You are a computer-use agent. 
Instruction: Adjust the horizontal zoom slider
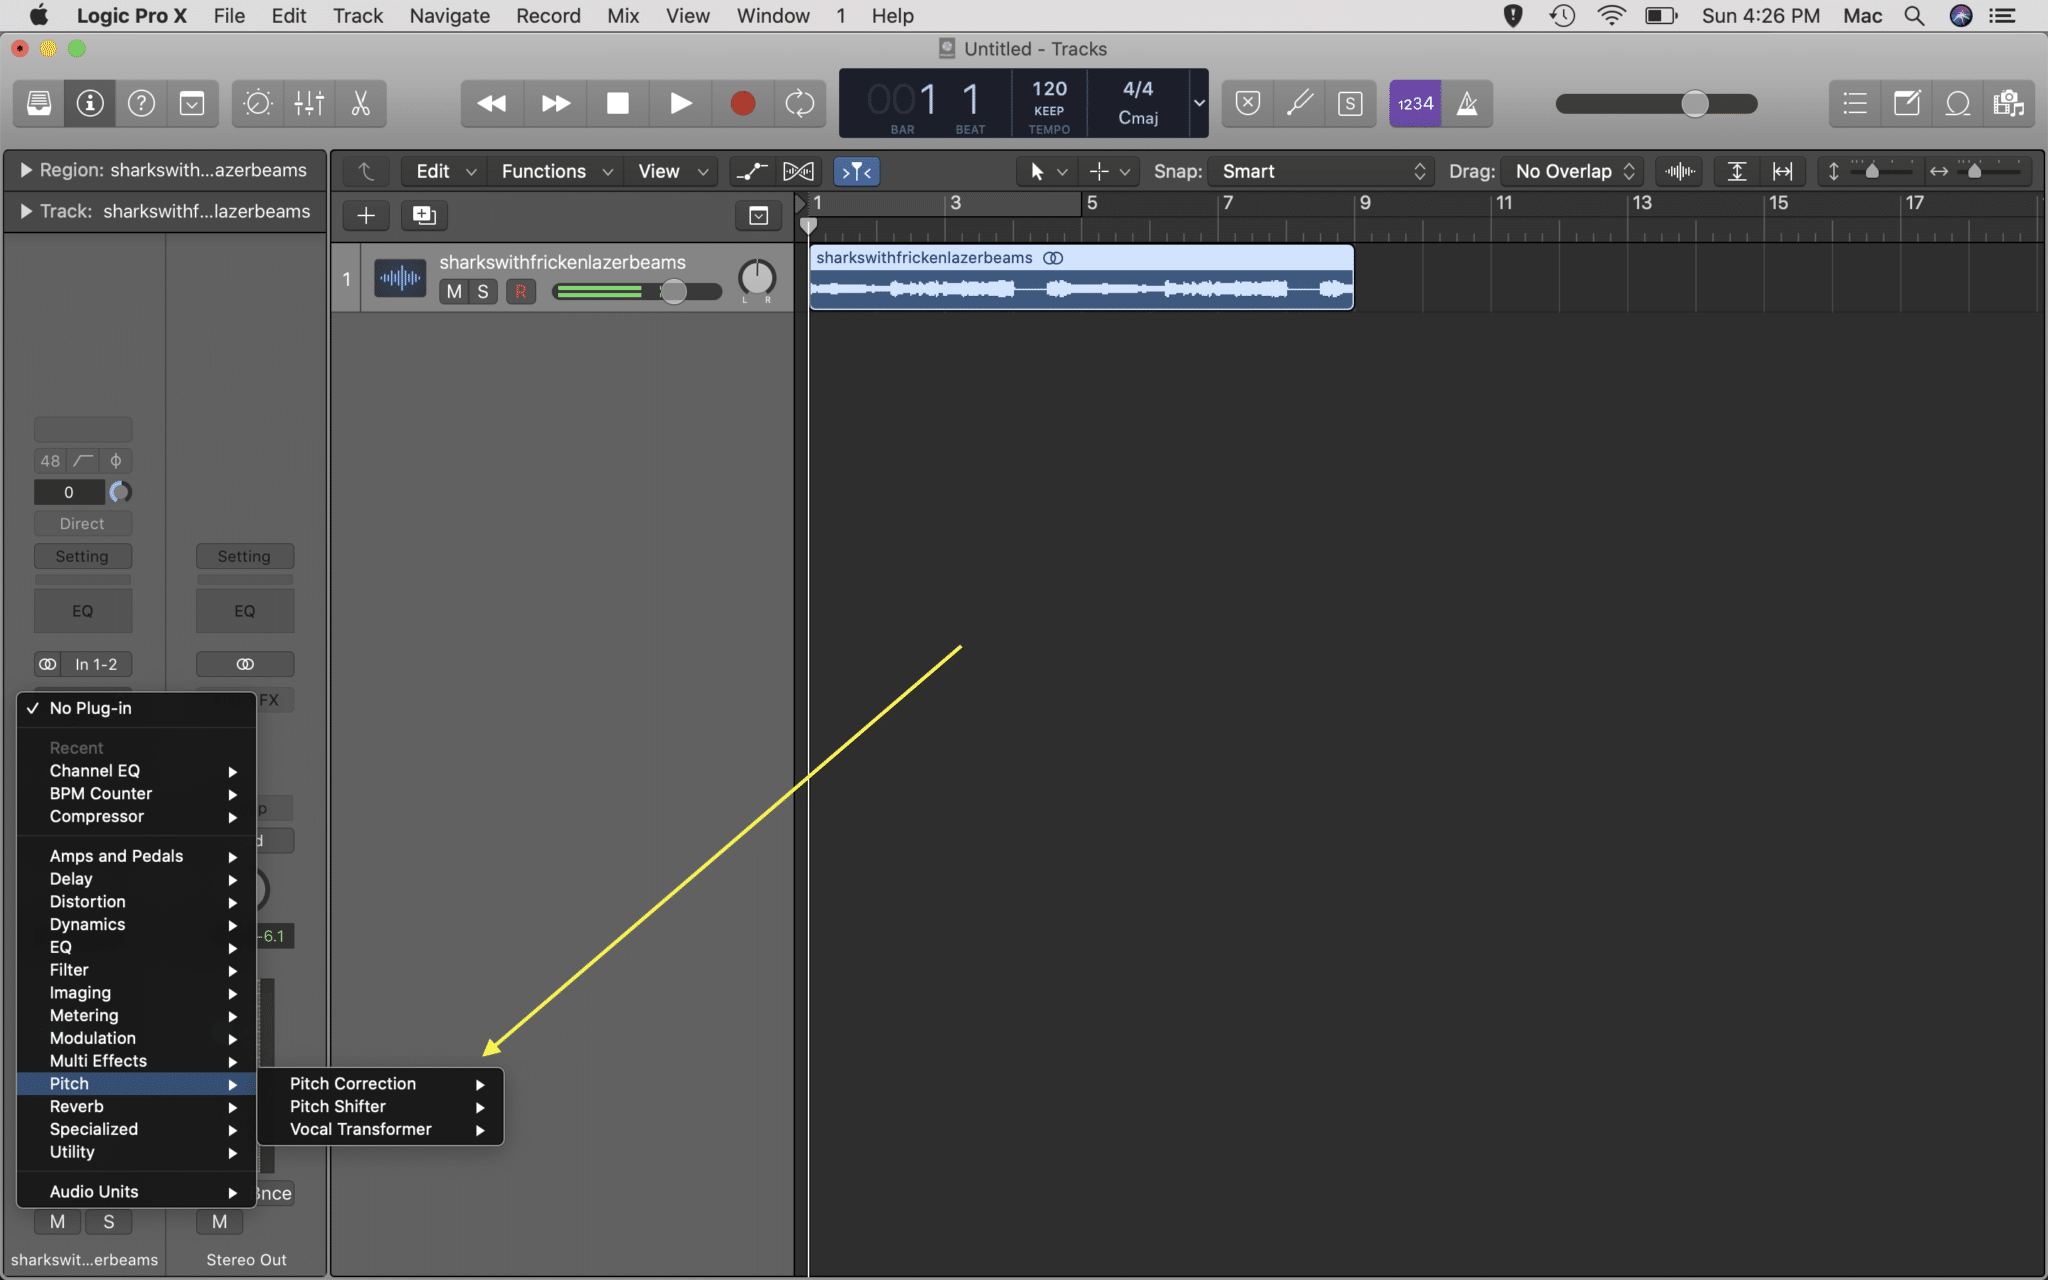coord(1974,171)
